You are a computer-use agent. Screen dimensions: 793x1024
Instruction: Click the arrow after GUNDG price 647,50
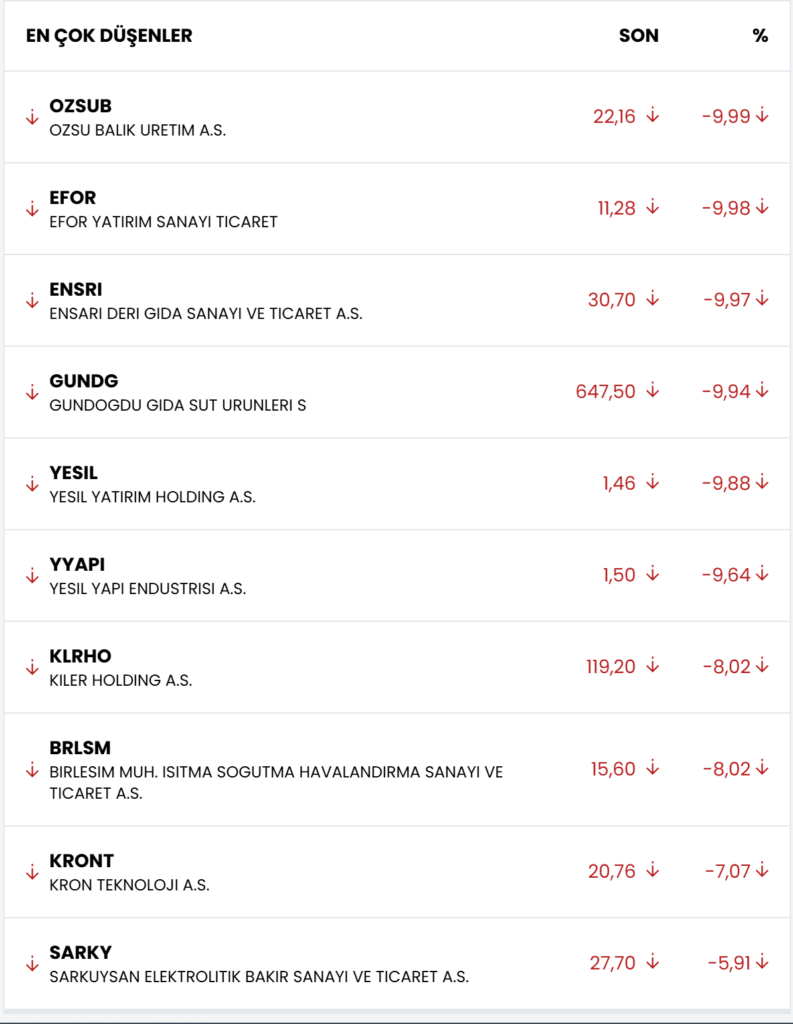coord(653,391)
